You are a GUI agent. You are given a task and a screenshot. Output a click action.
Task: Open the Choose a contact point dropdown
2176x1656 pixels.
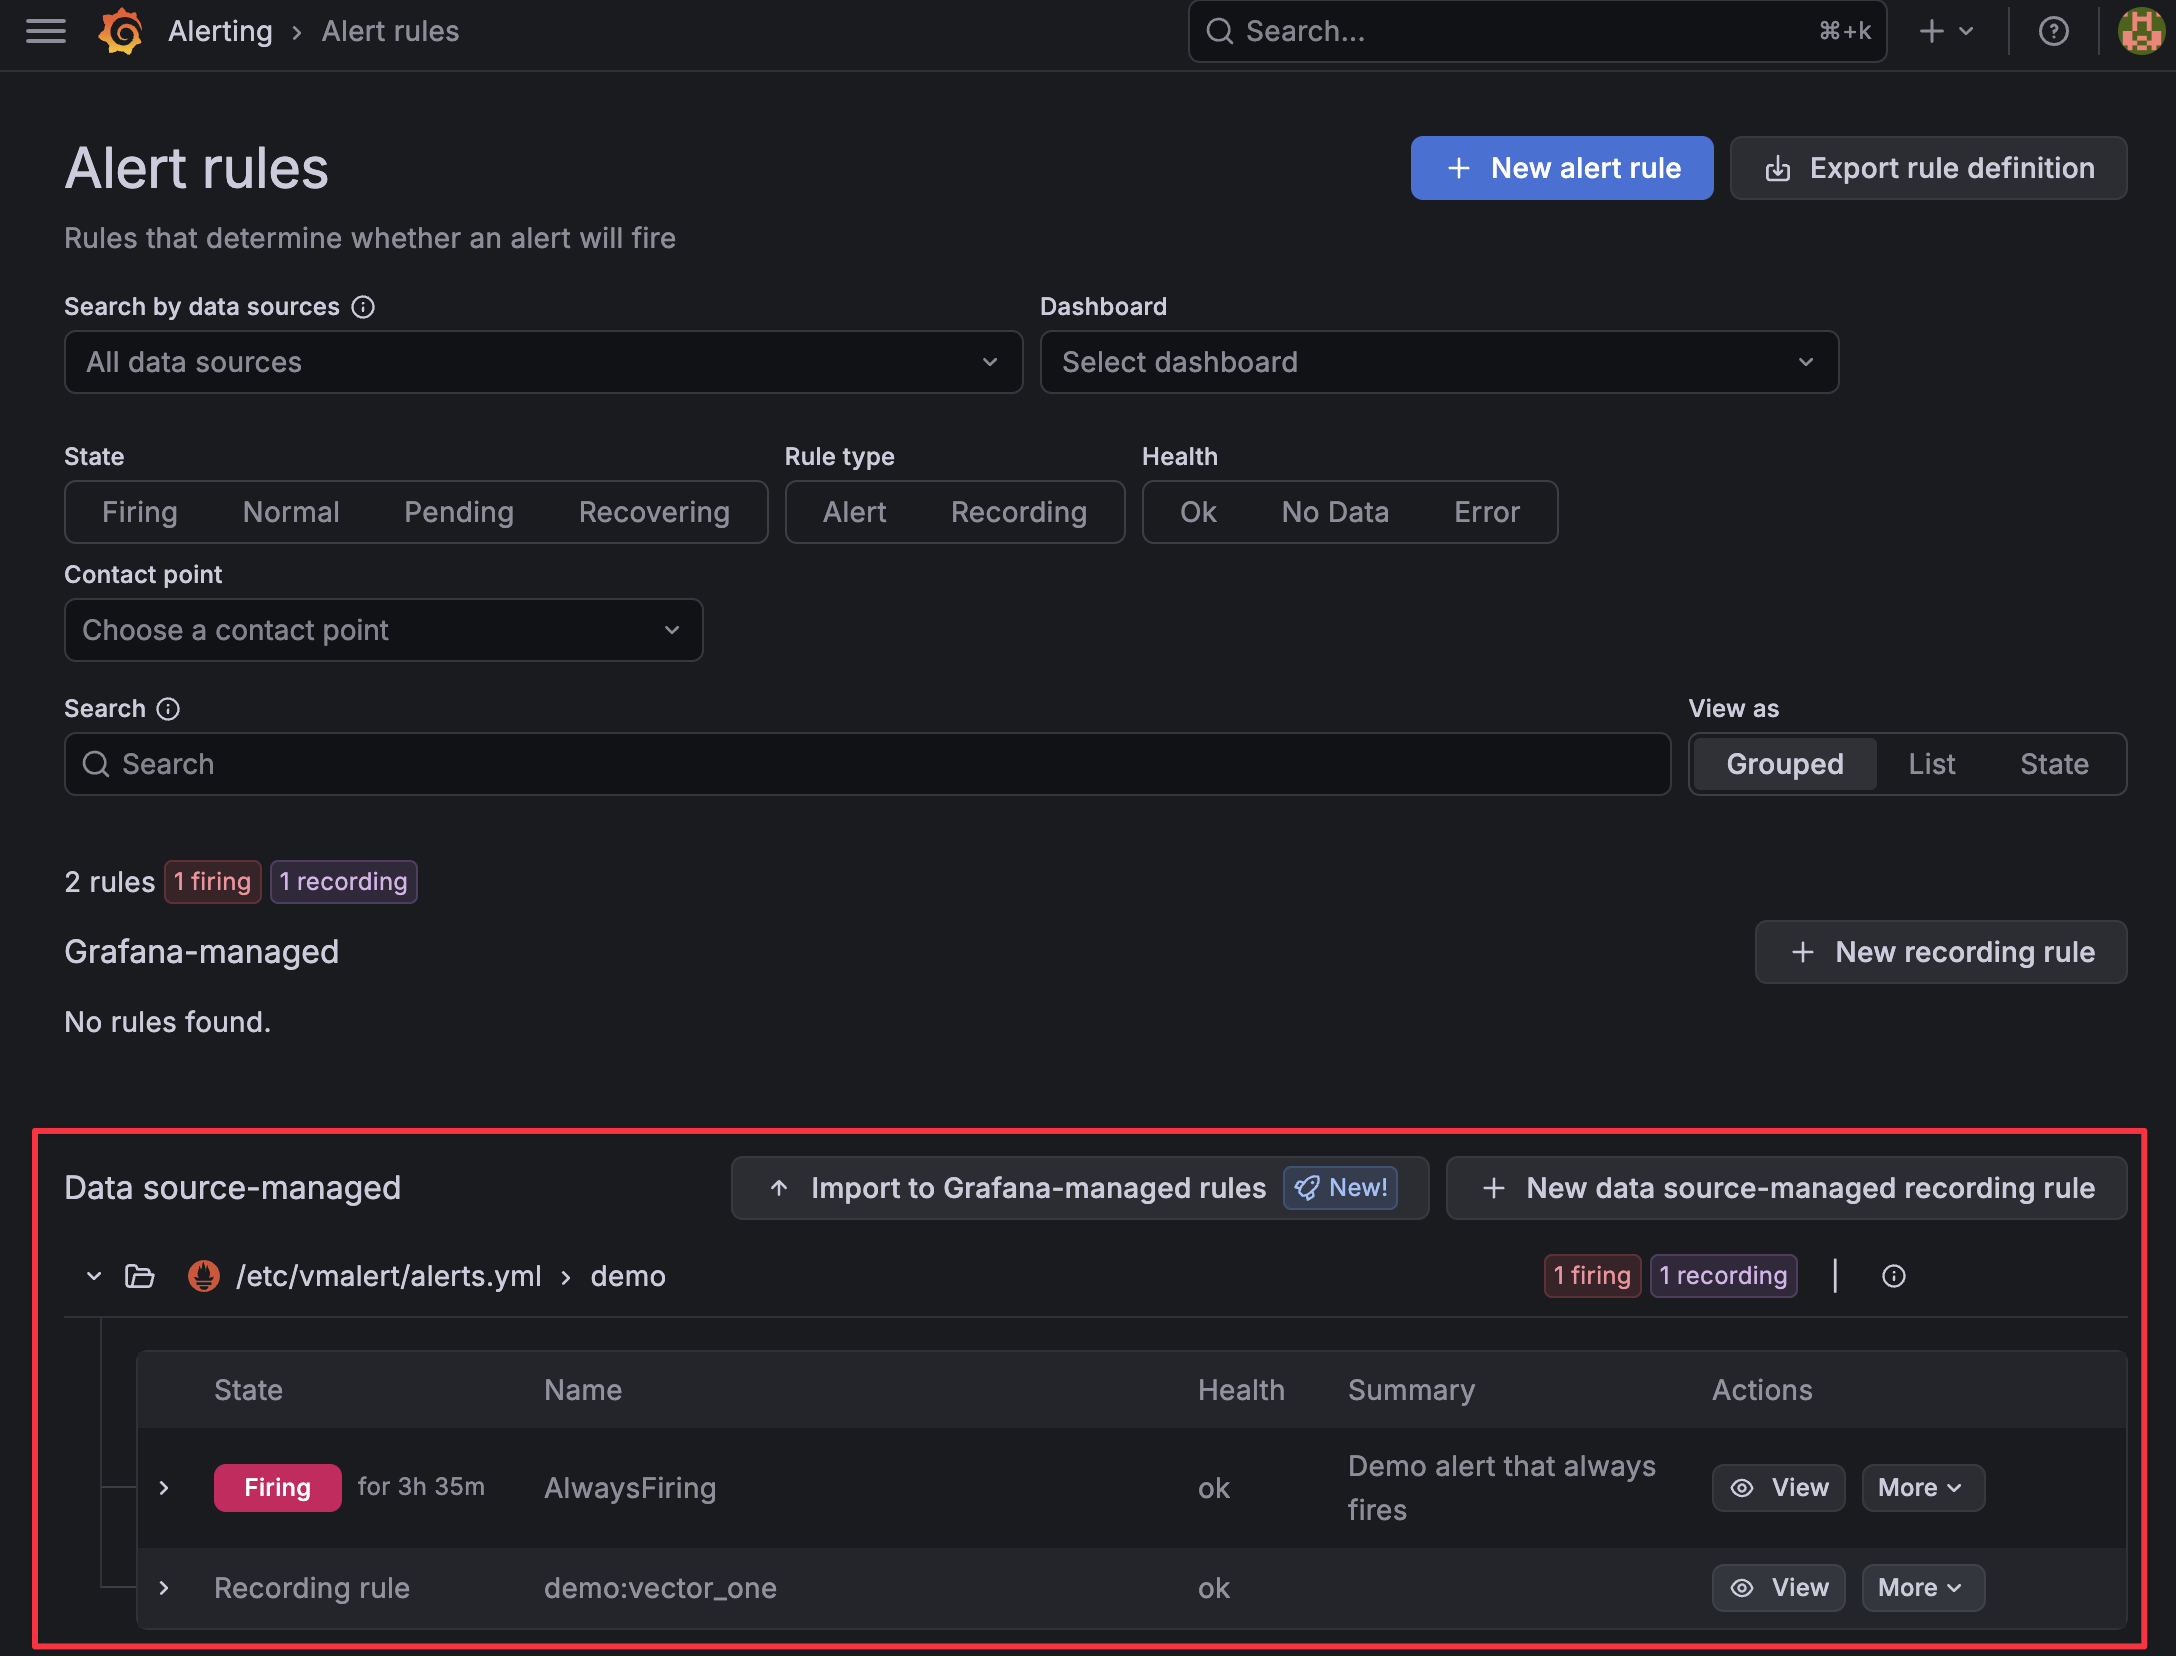point(383,630)
